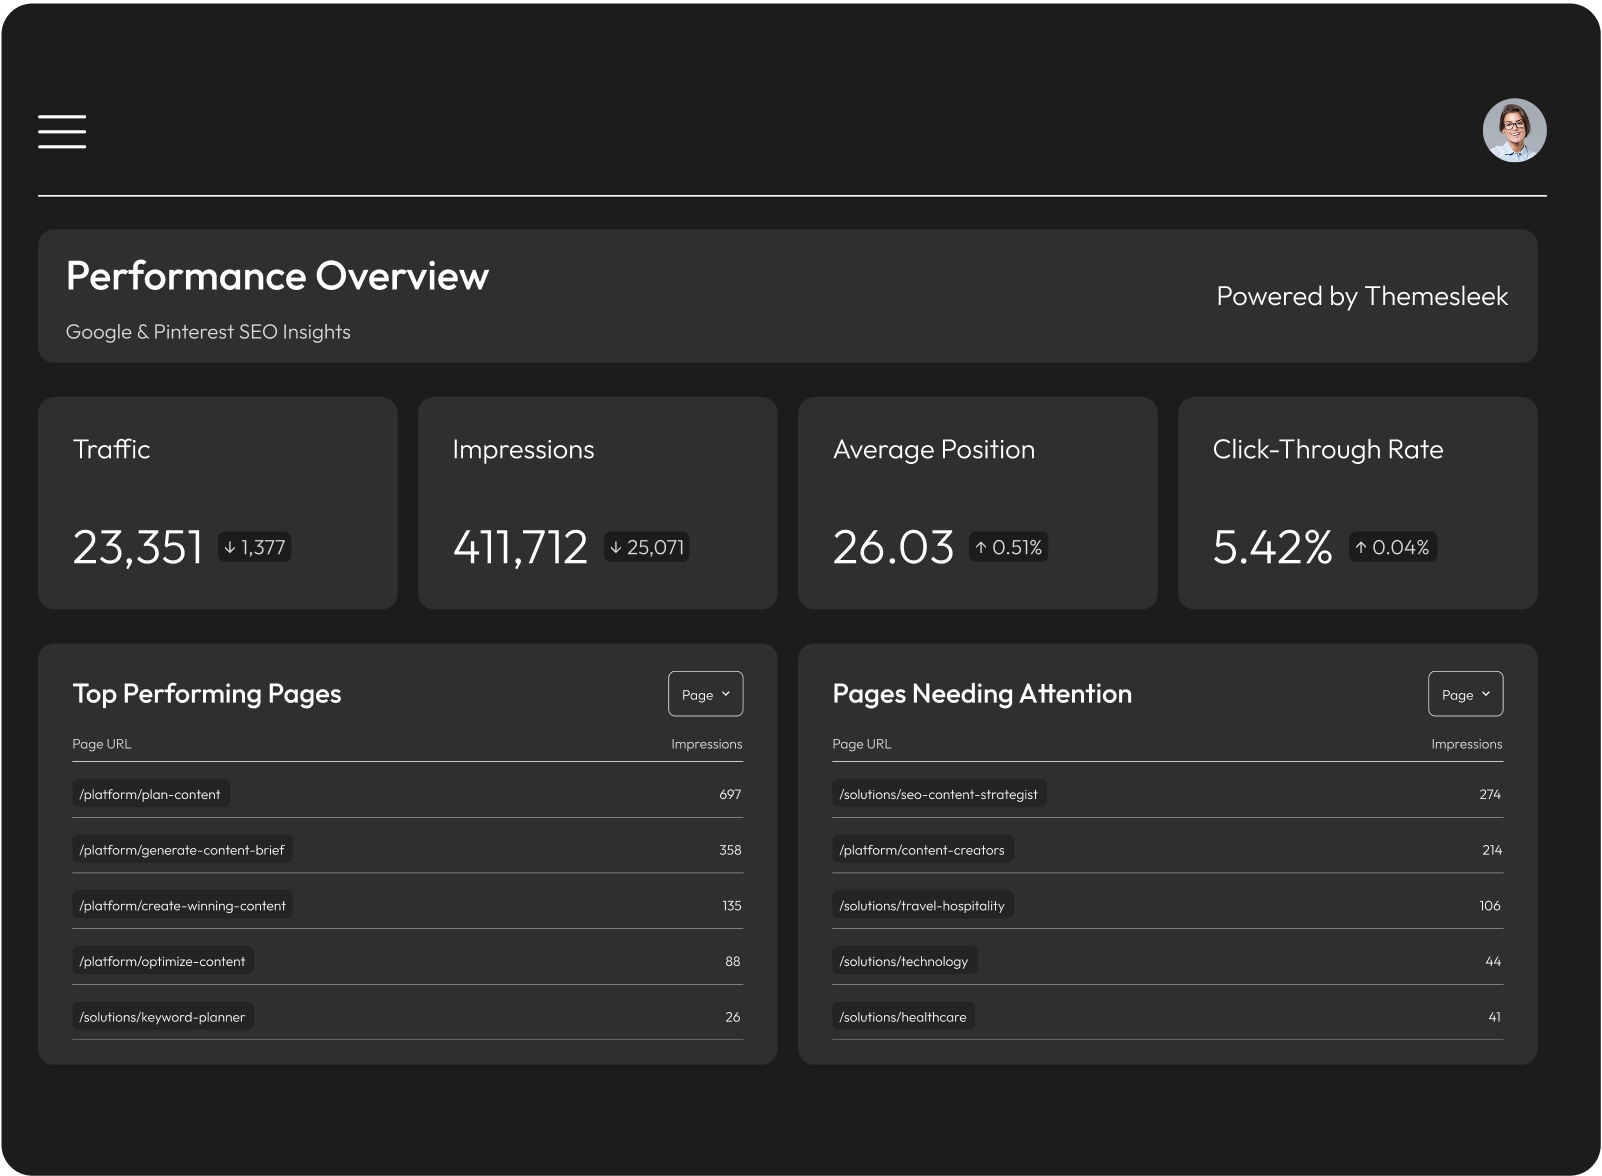Screen dimensions: 1602x1176
Task: Open the /solutions/keyword-planner page URL
Action: pyautogui.click(x=162, y=1017)
